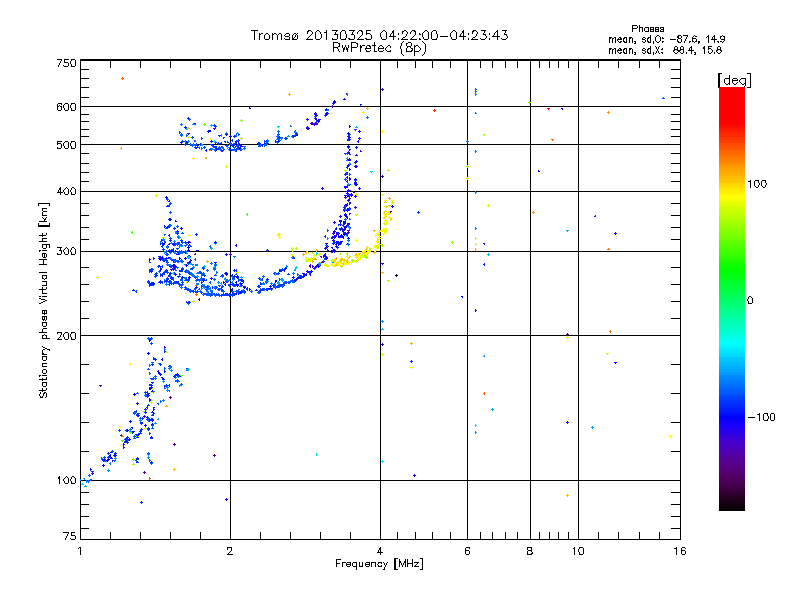
Task: Click the '6' x-axis tick label
Action: (x=467, y=551)
